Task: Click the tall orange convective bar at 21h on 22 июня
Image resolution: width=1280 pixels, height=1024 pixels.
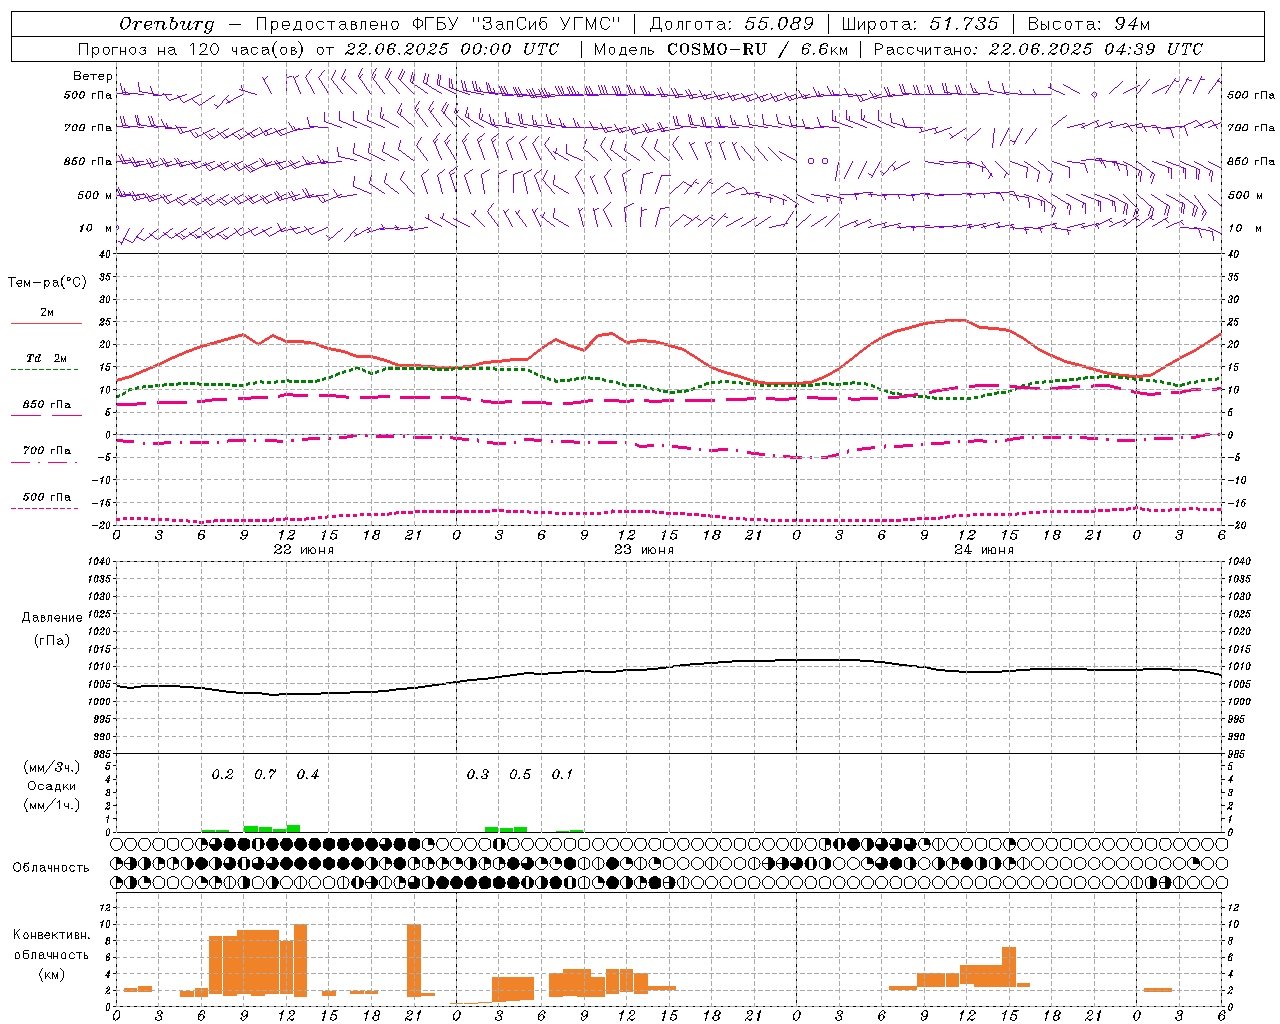Action: click(x=414, y=960)
